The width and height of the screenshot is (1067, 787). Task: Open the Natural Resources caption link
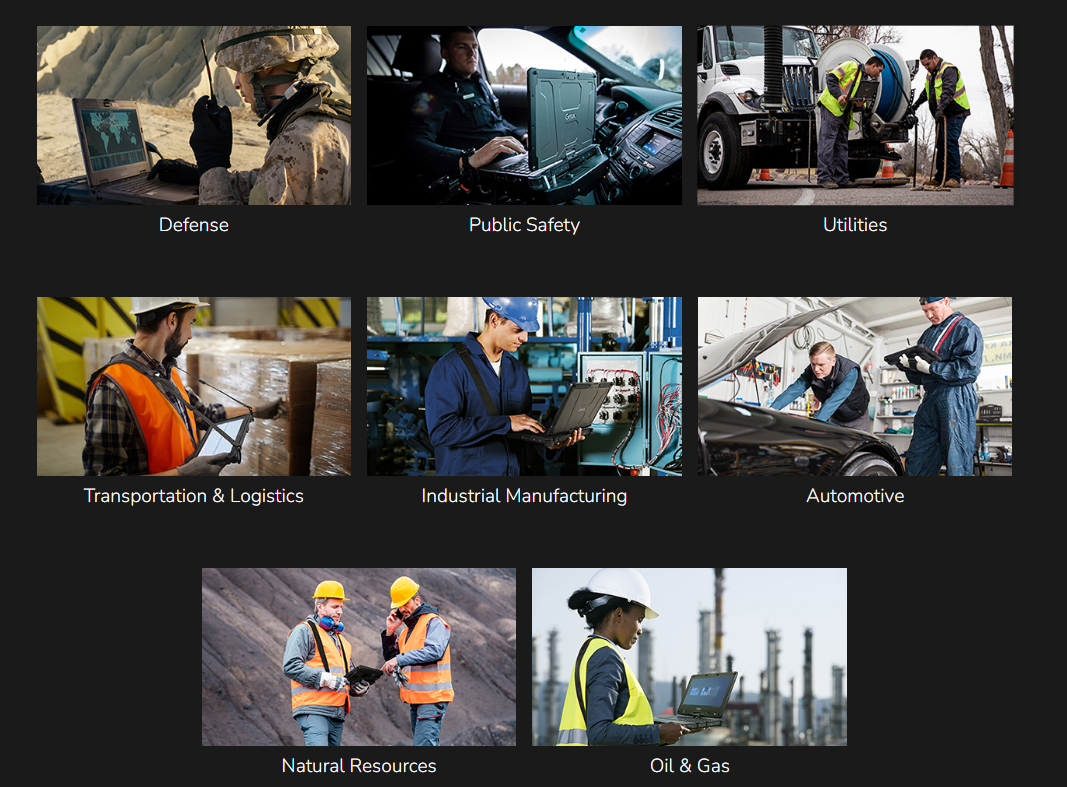(x=359, y=766)
